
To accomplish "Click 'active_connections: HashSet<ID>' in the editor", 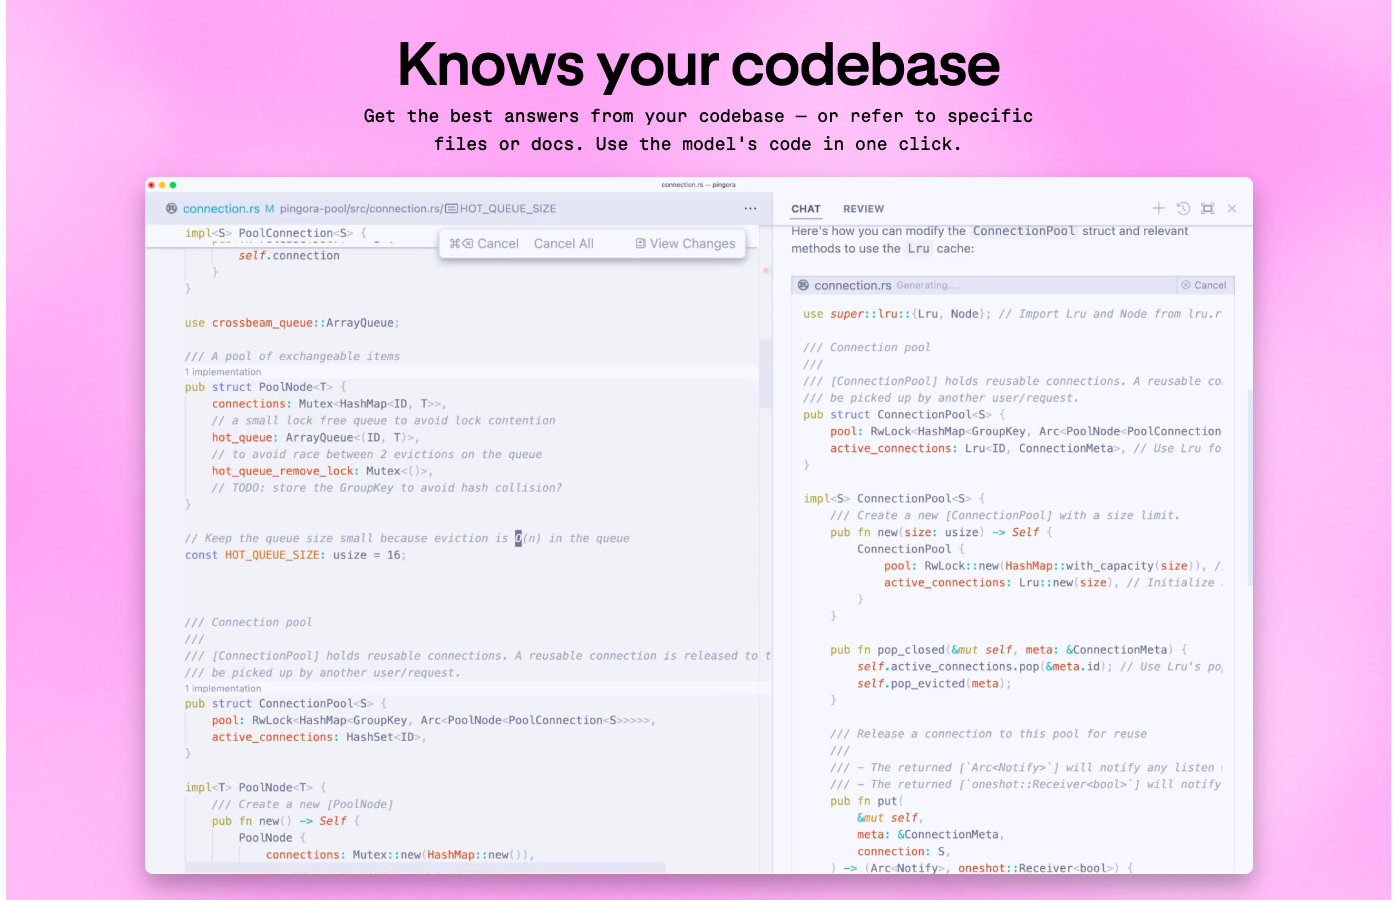I will [319, 737].
